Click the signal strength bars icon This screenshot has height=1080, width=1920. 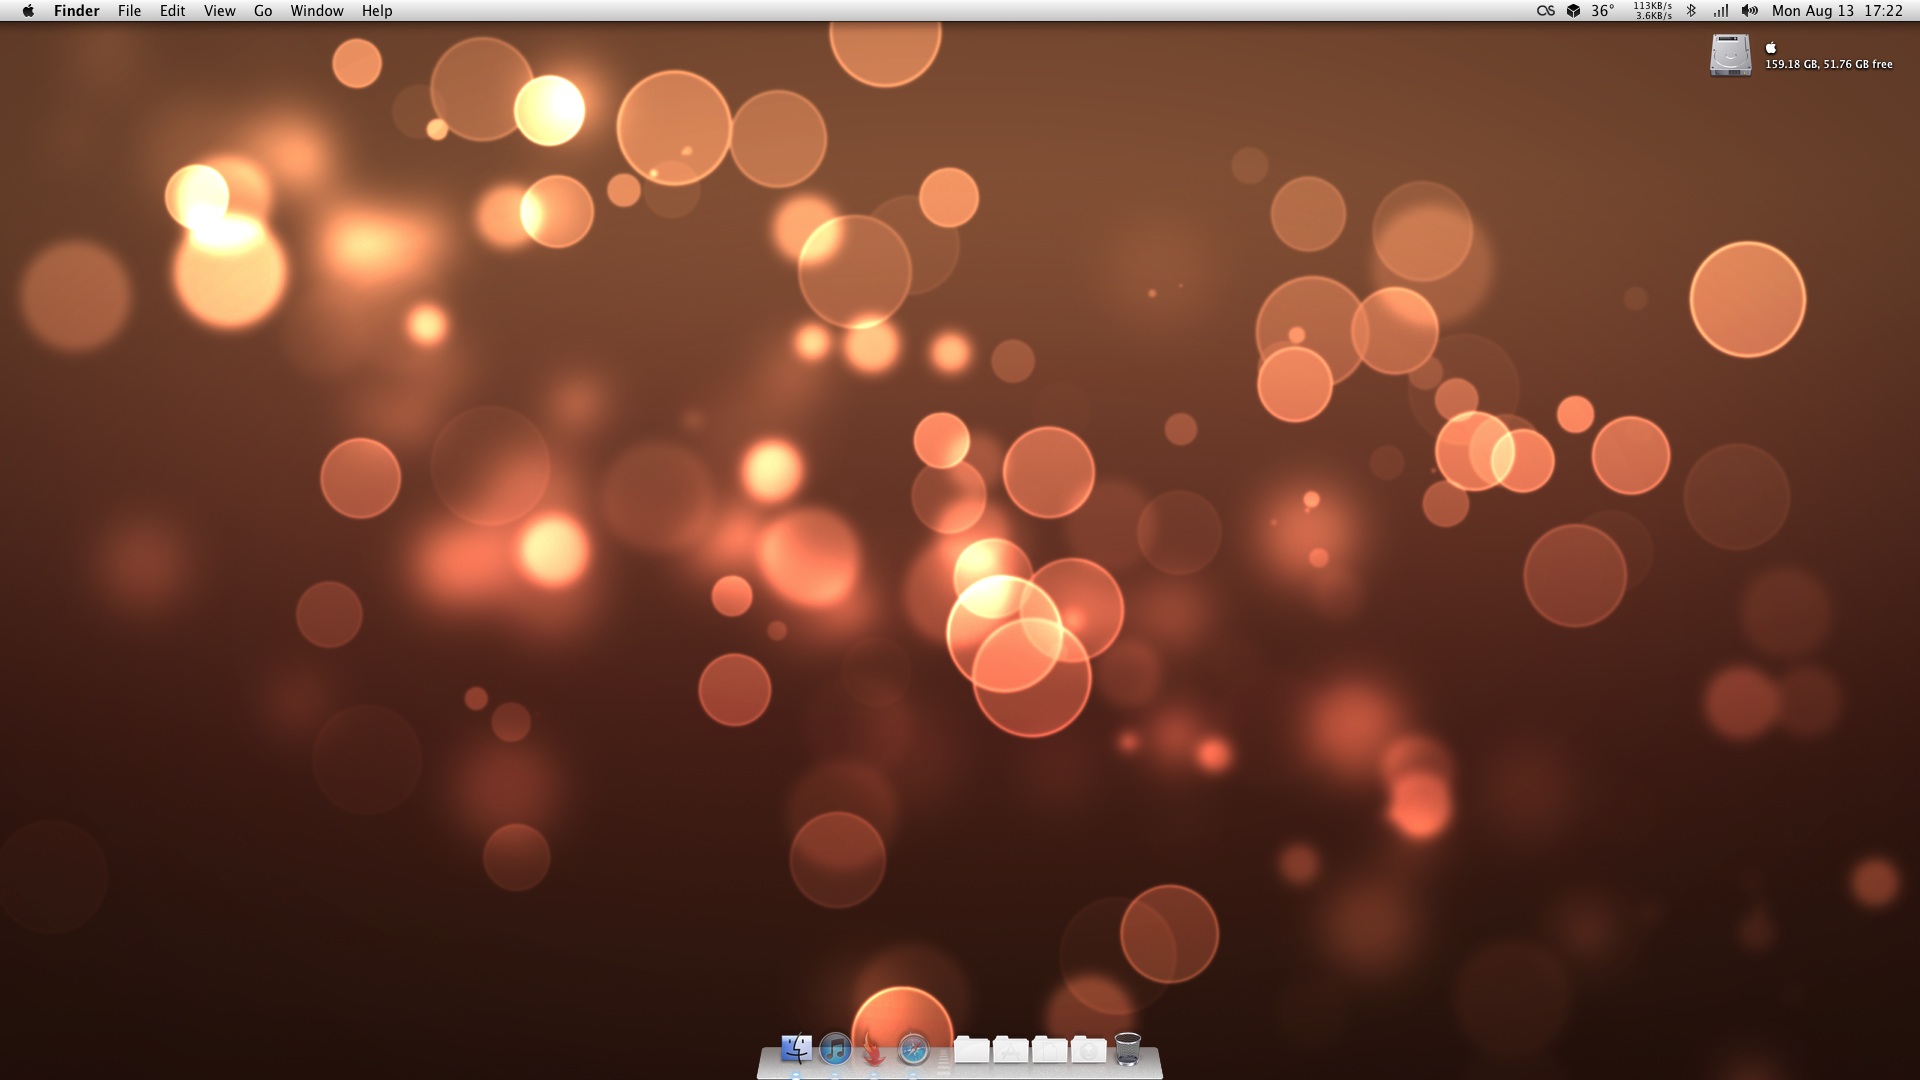click(x=1721, y=11)
